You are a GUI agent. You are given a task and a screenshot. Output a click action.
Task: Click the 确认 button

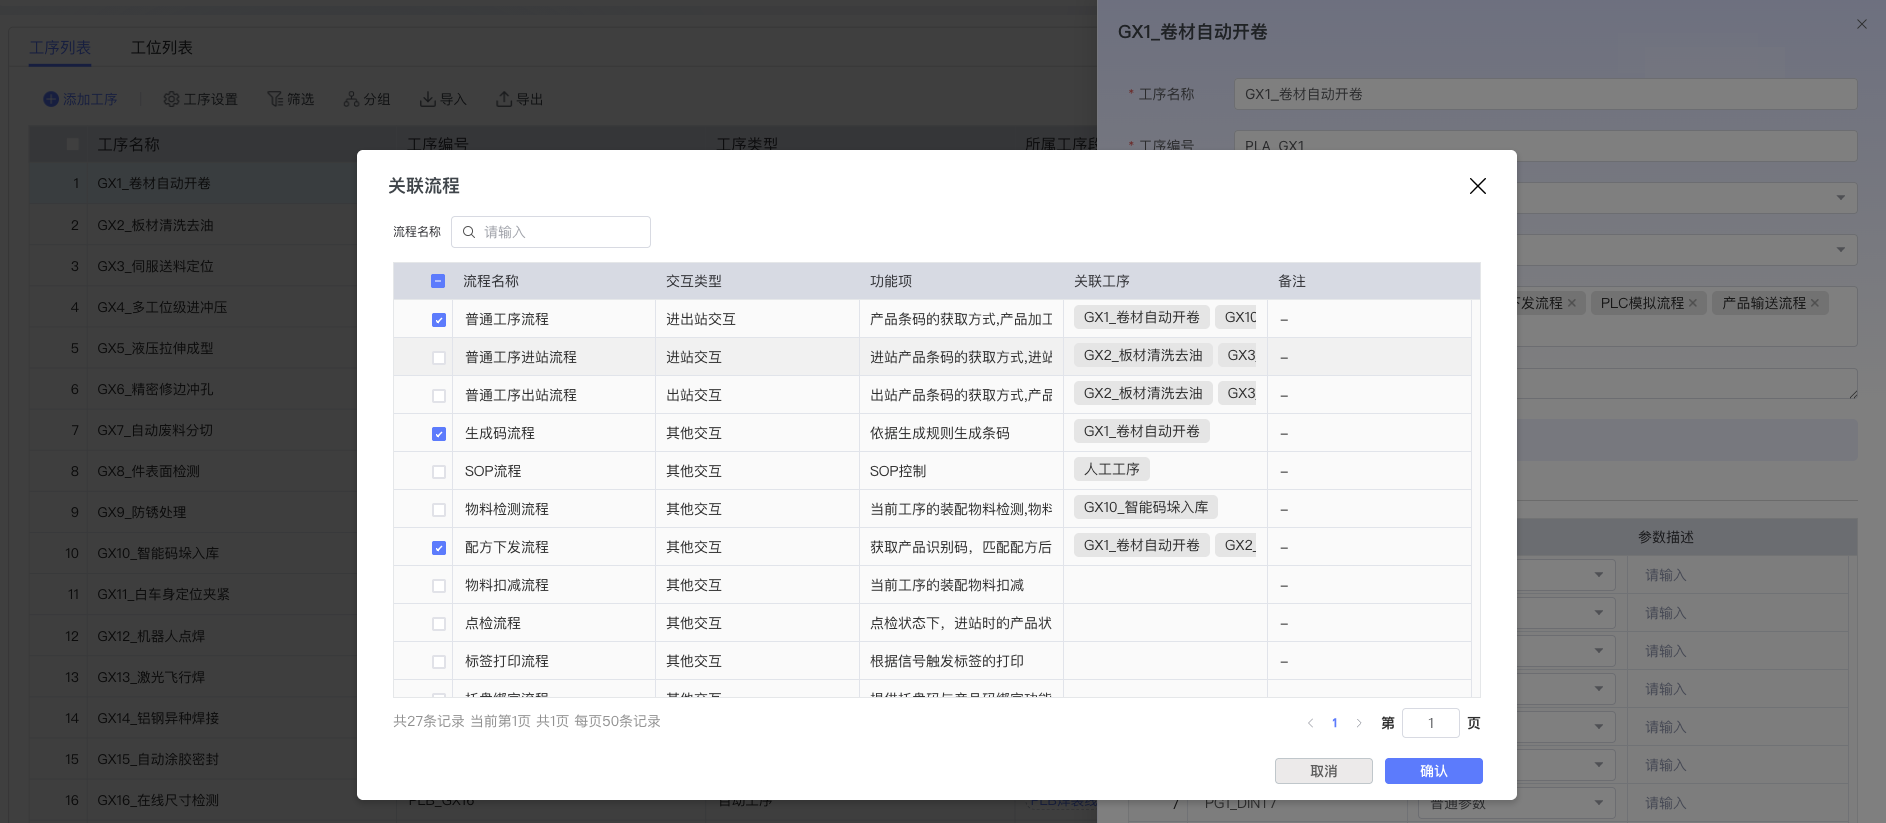pos(1433,771)
